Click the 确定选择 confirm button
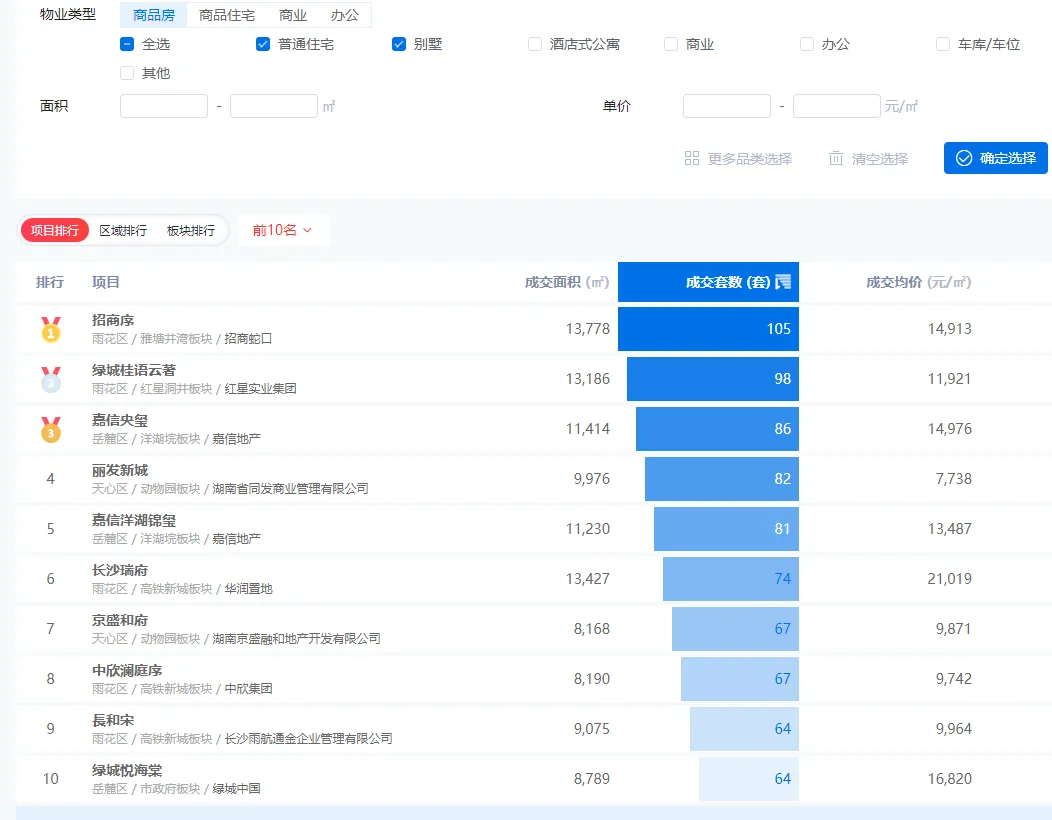1052x820 pixels. pyautogui.click(x=996, y=158)
